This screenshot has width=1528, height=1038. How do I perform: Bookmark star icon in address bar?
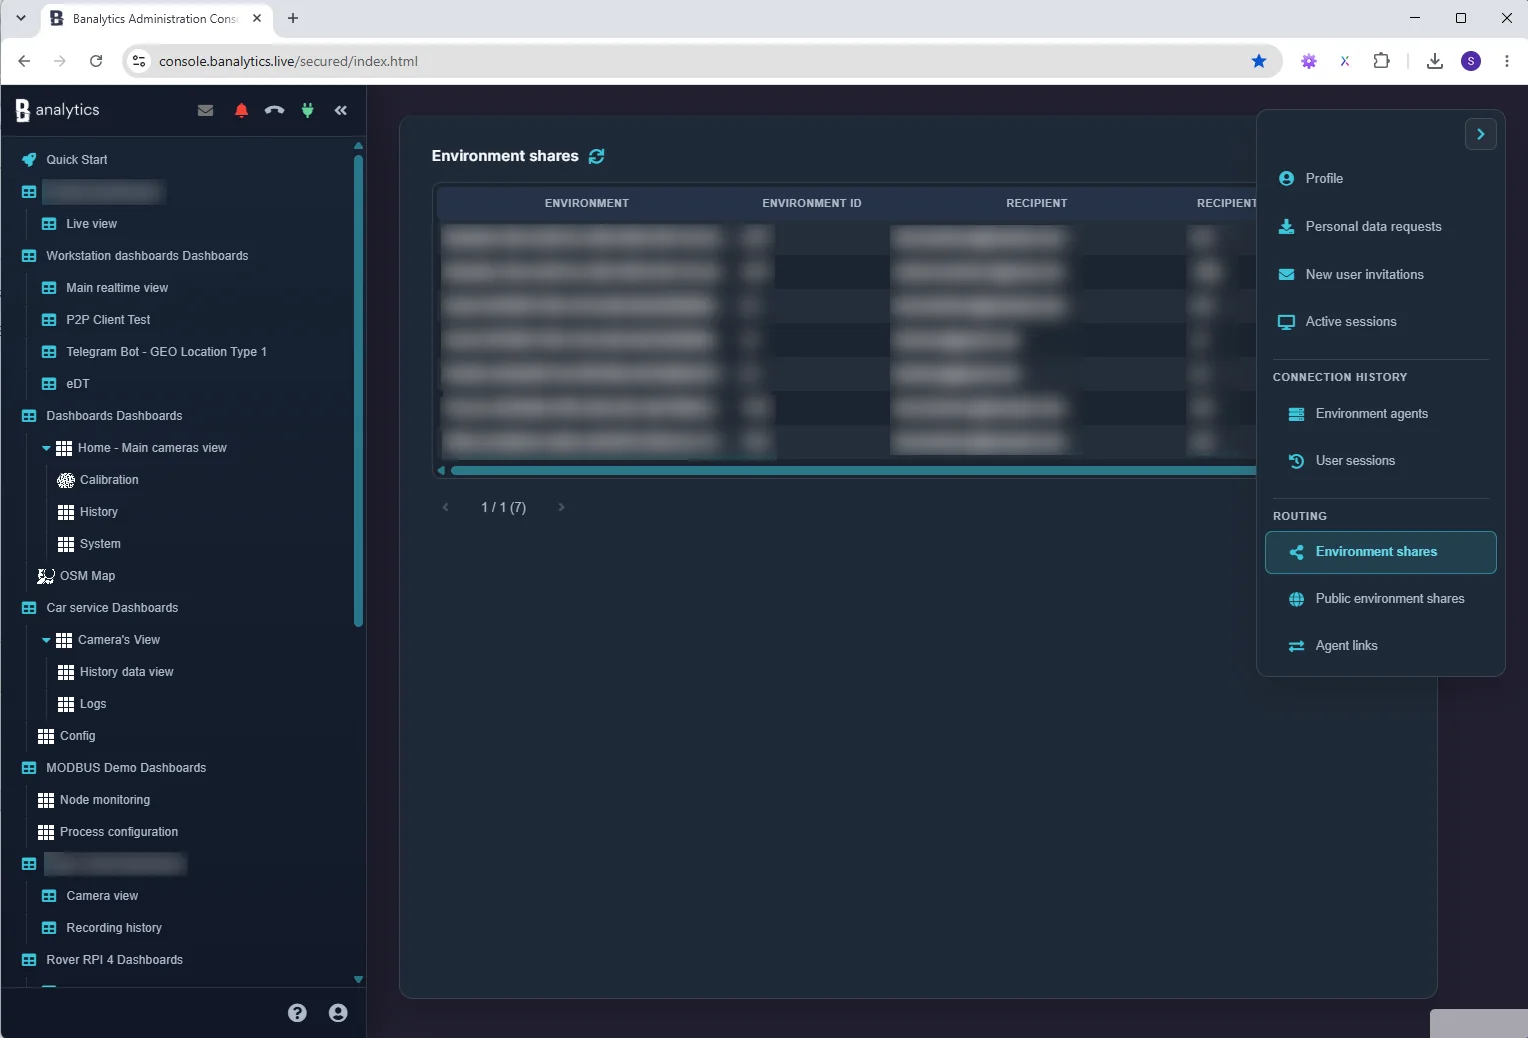point(1259,61)
